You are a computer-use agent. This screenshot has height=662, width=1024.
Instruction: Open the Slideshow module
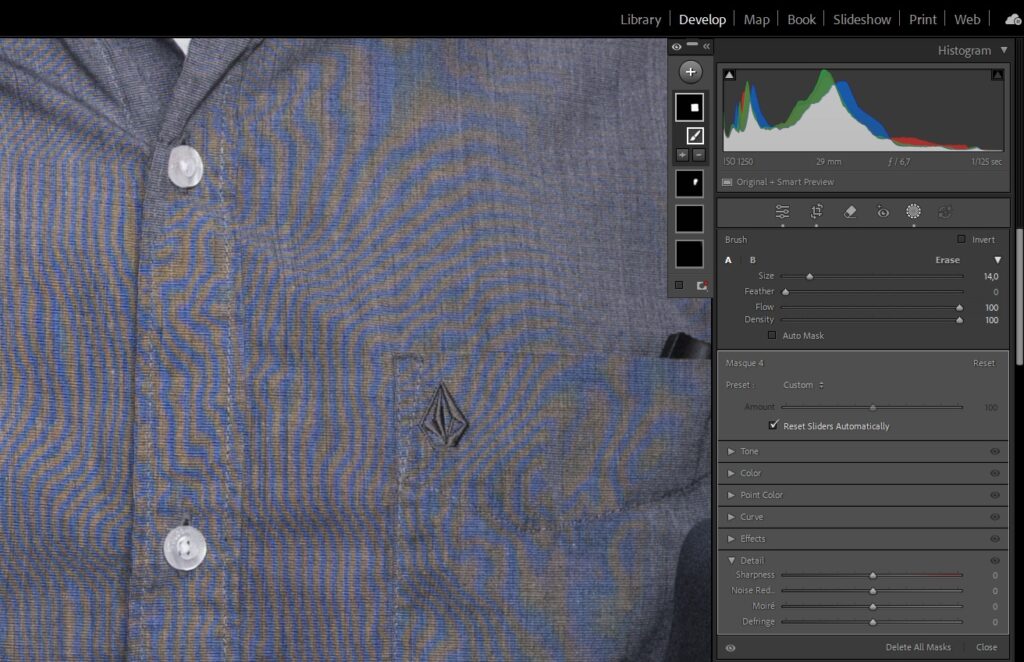[x=861, y=19]
